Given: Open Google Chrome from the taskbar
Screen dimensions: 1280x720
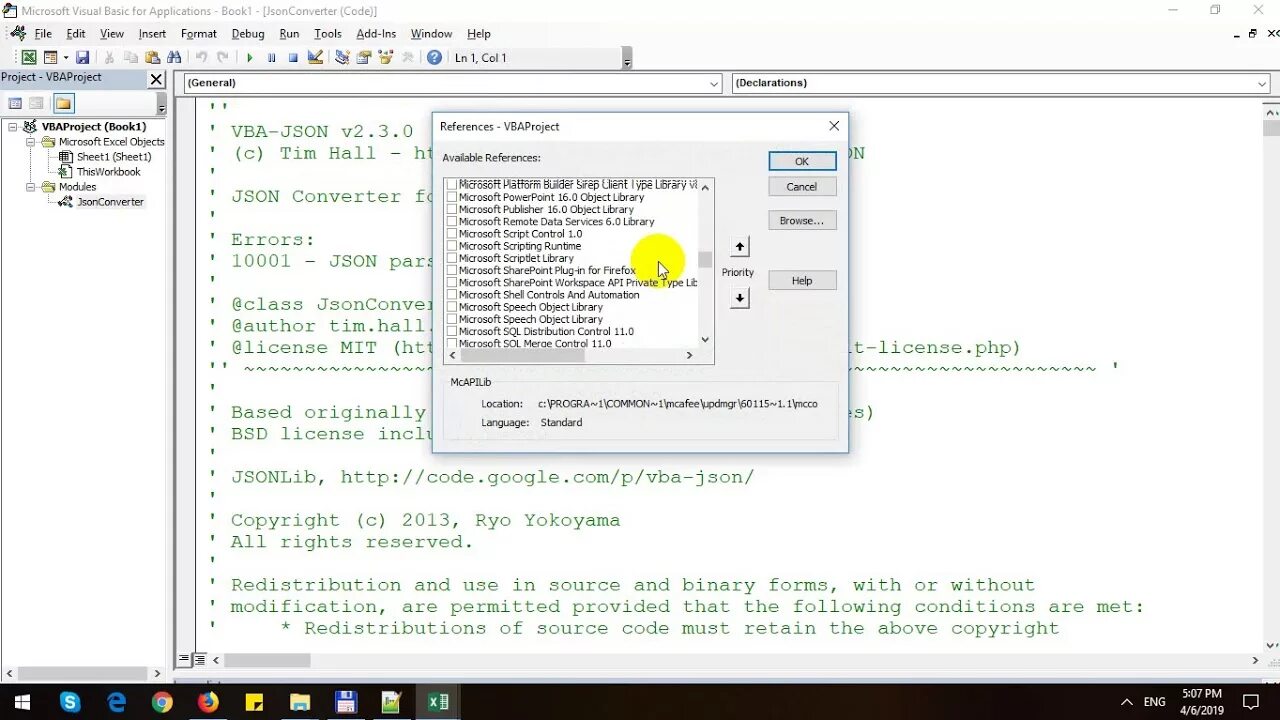Looking at the screenshot, I should [x=162, y=702].
